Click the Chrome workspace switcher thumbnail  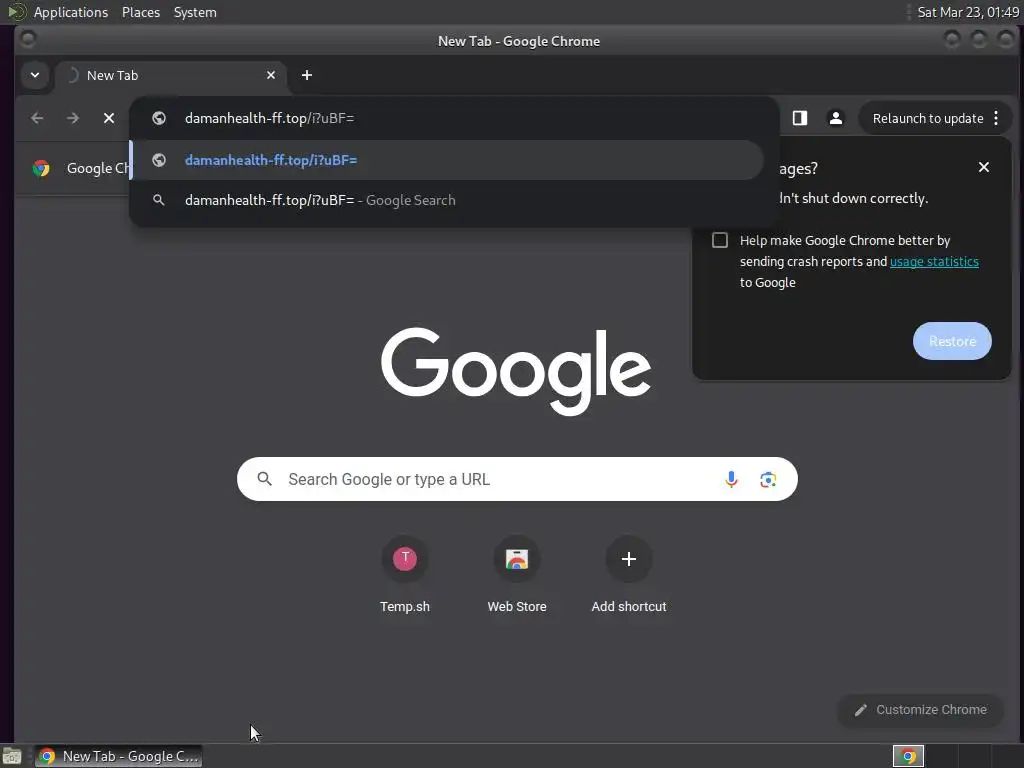coord(908,756)
